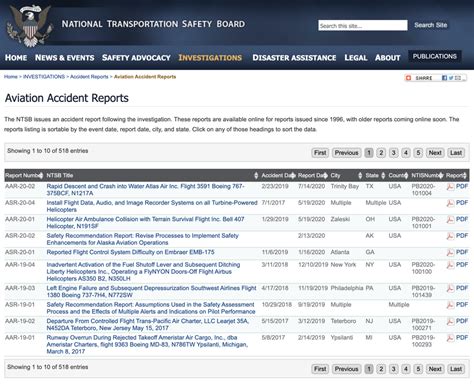Open Safety Advocacy menu

pos(136,58)
